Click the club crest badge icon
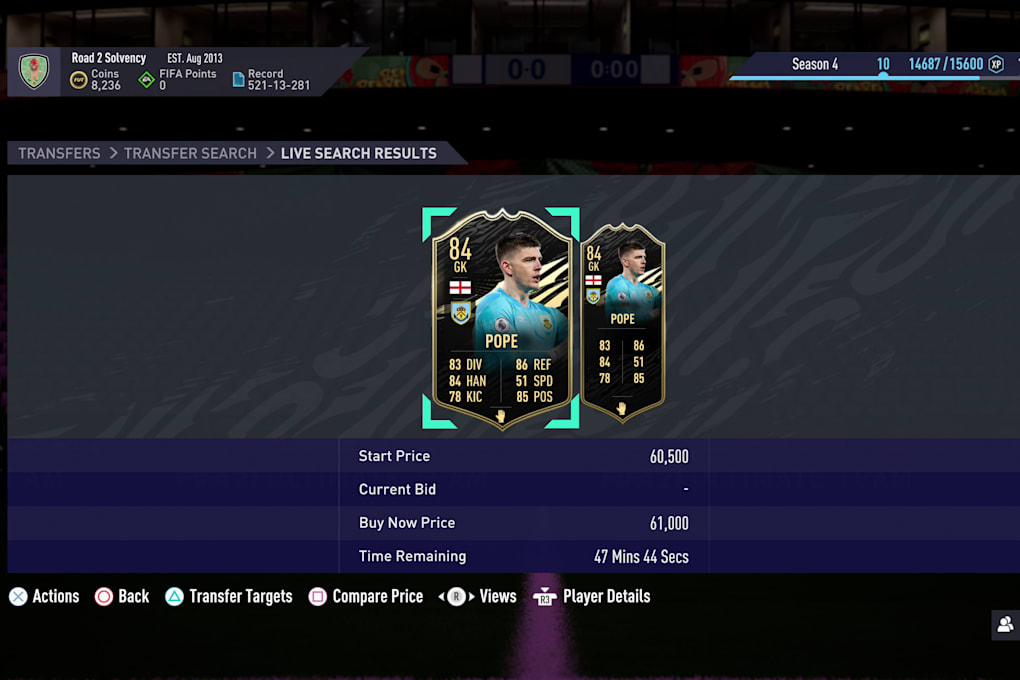 [x=34, y=71]
